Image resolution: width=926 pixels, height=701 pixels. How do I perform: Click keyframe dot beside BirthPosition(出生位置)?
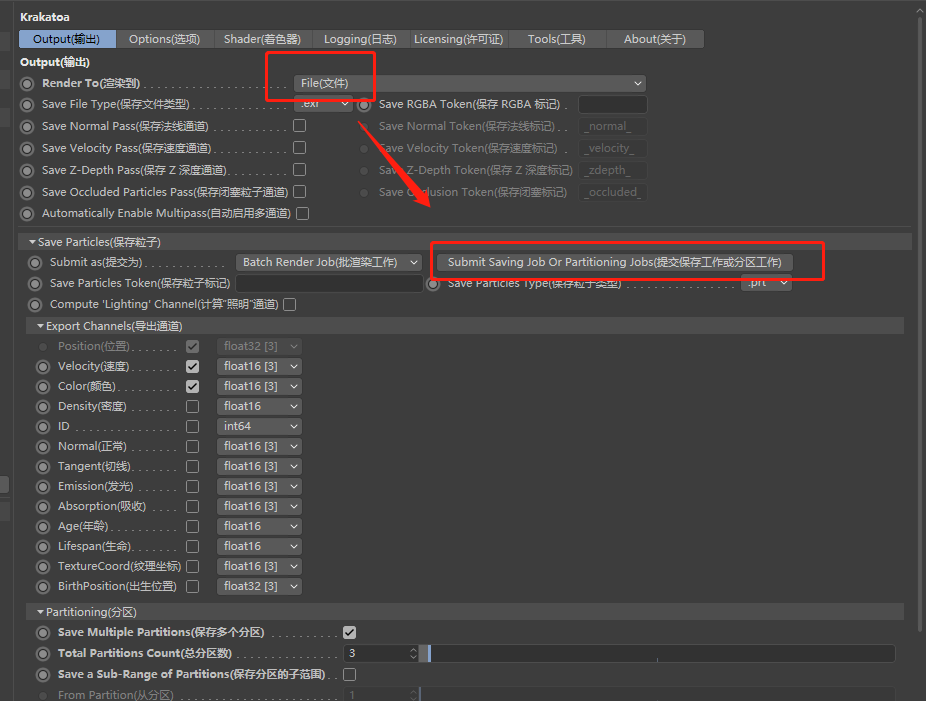pos(43,587)
